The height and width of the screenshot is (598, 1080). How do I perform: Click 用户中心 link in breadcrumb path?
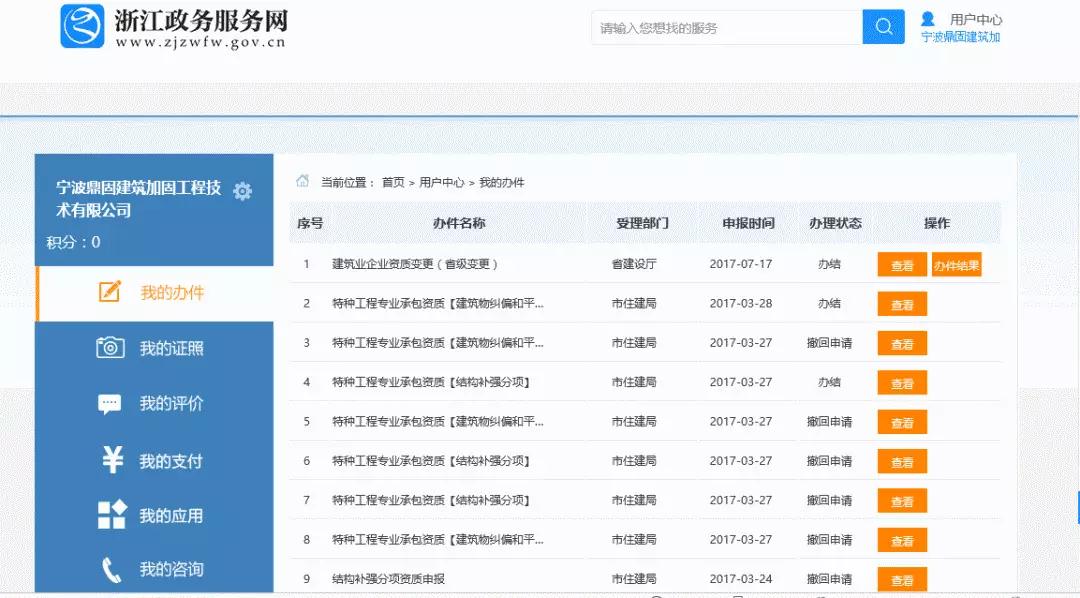point(441,182)
